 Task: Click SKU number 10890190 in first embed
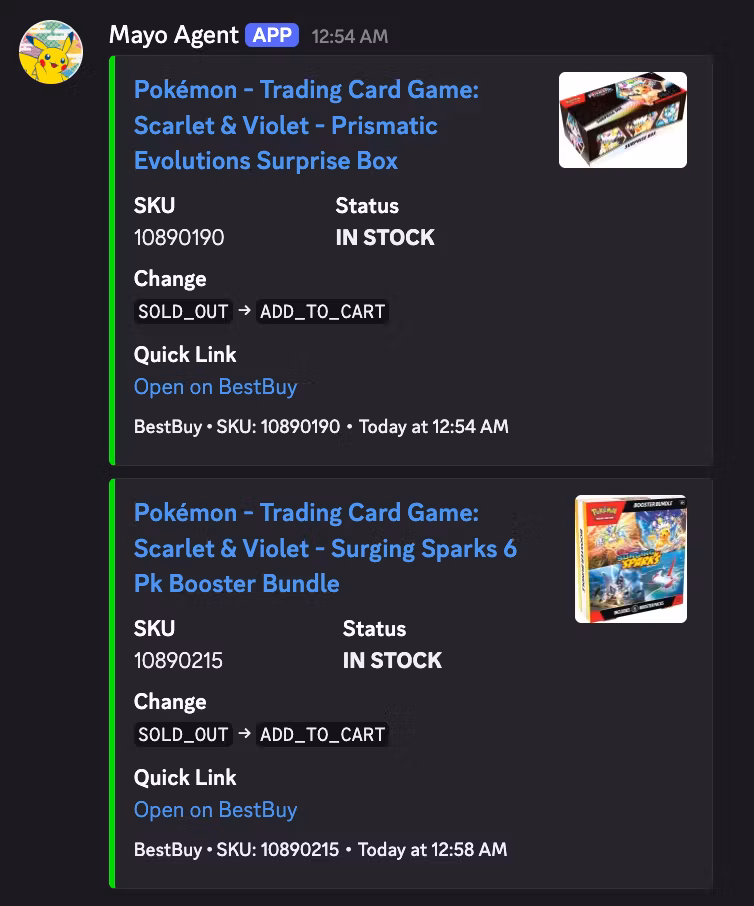click(x=179, y=237)
